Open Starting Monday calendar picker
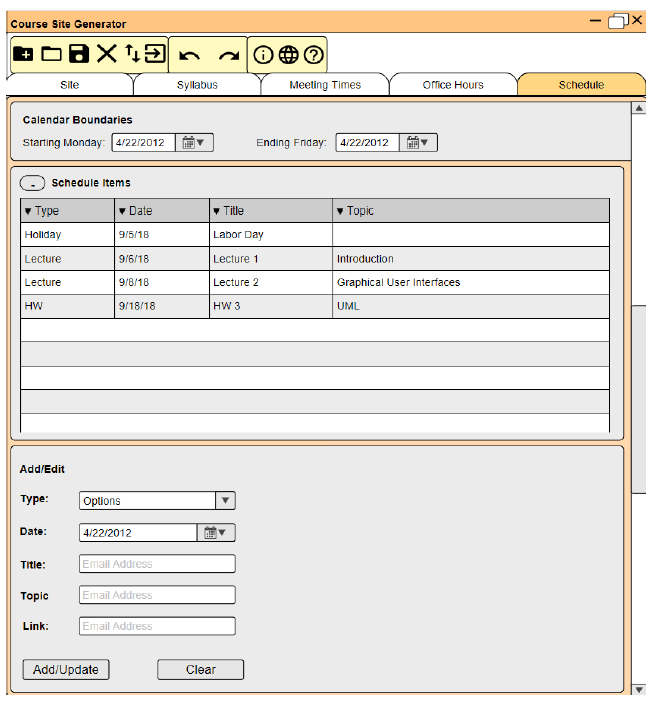The image size is (660, 702). pyautogui.click(x=194, y=143)
